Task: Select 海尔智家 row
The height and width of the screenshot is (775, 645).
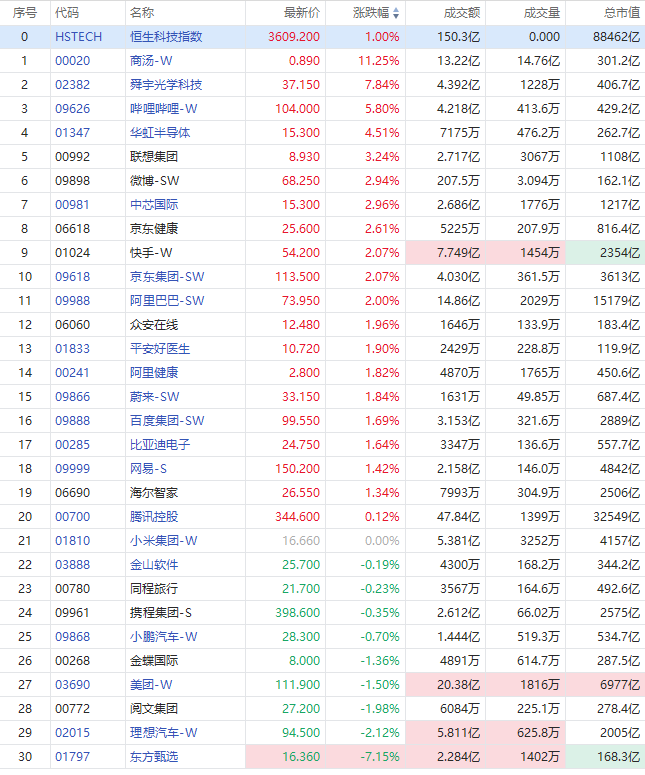Action: click(x=322, y=493)
